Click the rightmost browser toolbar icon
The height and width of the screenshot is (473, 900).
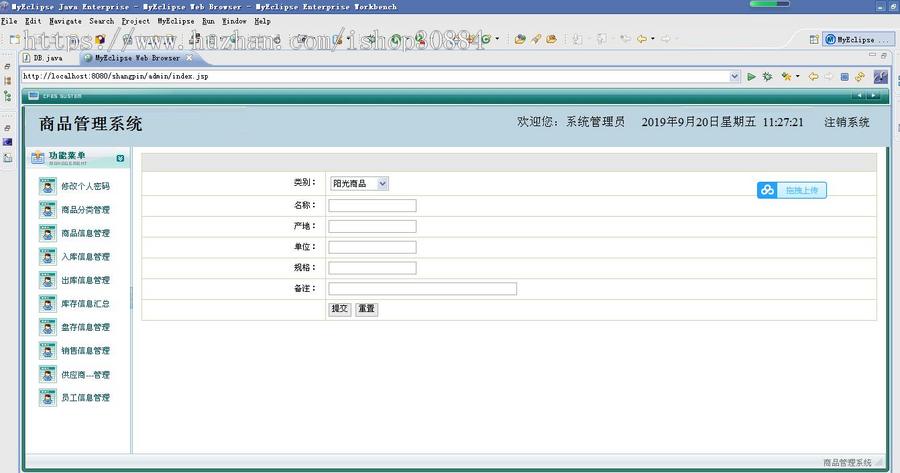(x=880, y=76)
